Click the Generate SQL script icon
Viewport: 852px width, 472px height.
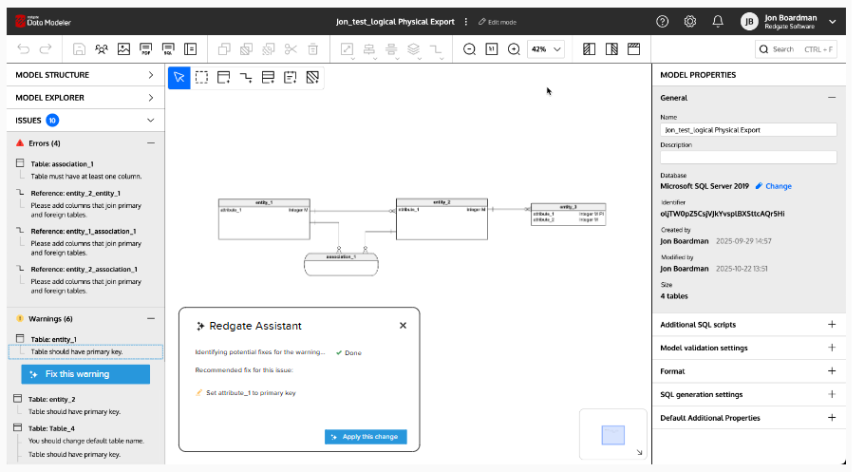tap(168, 49)
